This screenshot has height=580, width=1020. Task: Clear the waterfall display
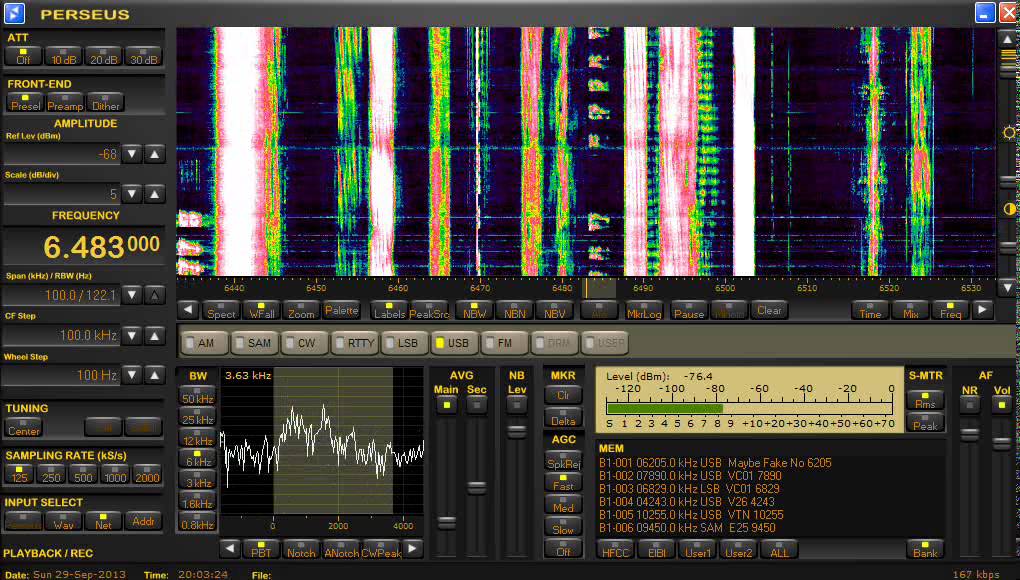[x=769, y=310]
